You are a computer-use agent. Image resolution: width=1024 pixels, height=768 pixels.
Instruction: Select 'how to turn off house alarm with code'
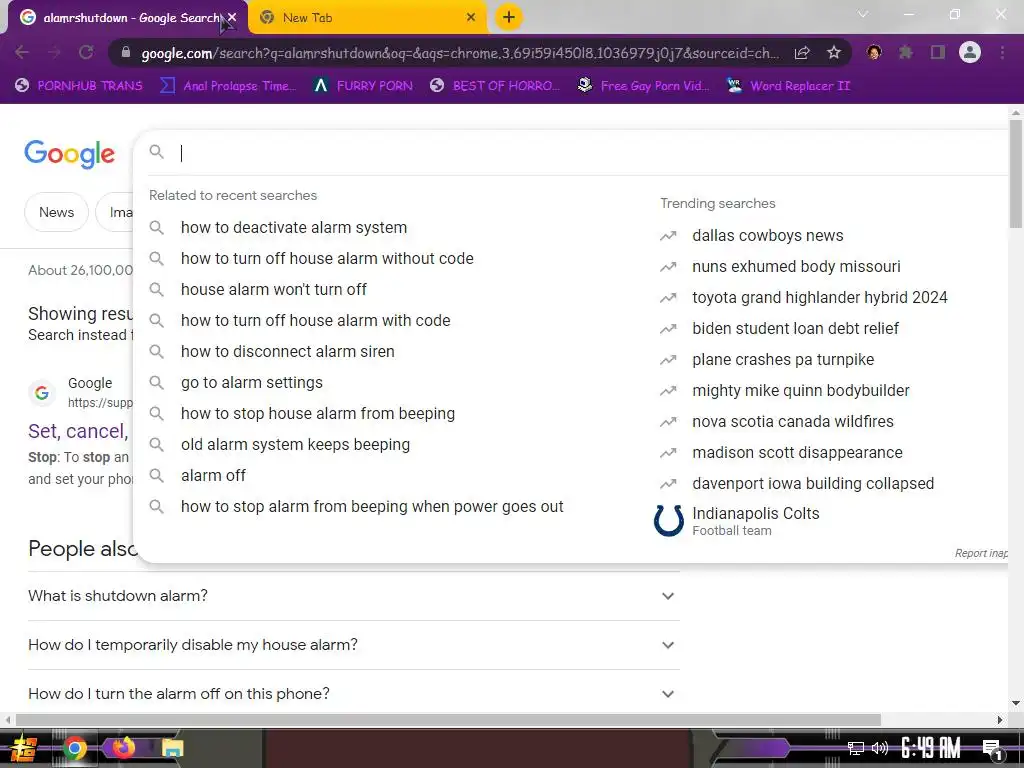click(315, 321)
